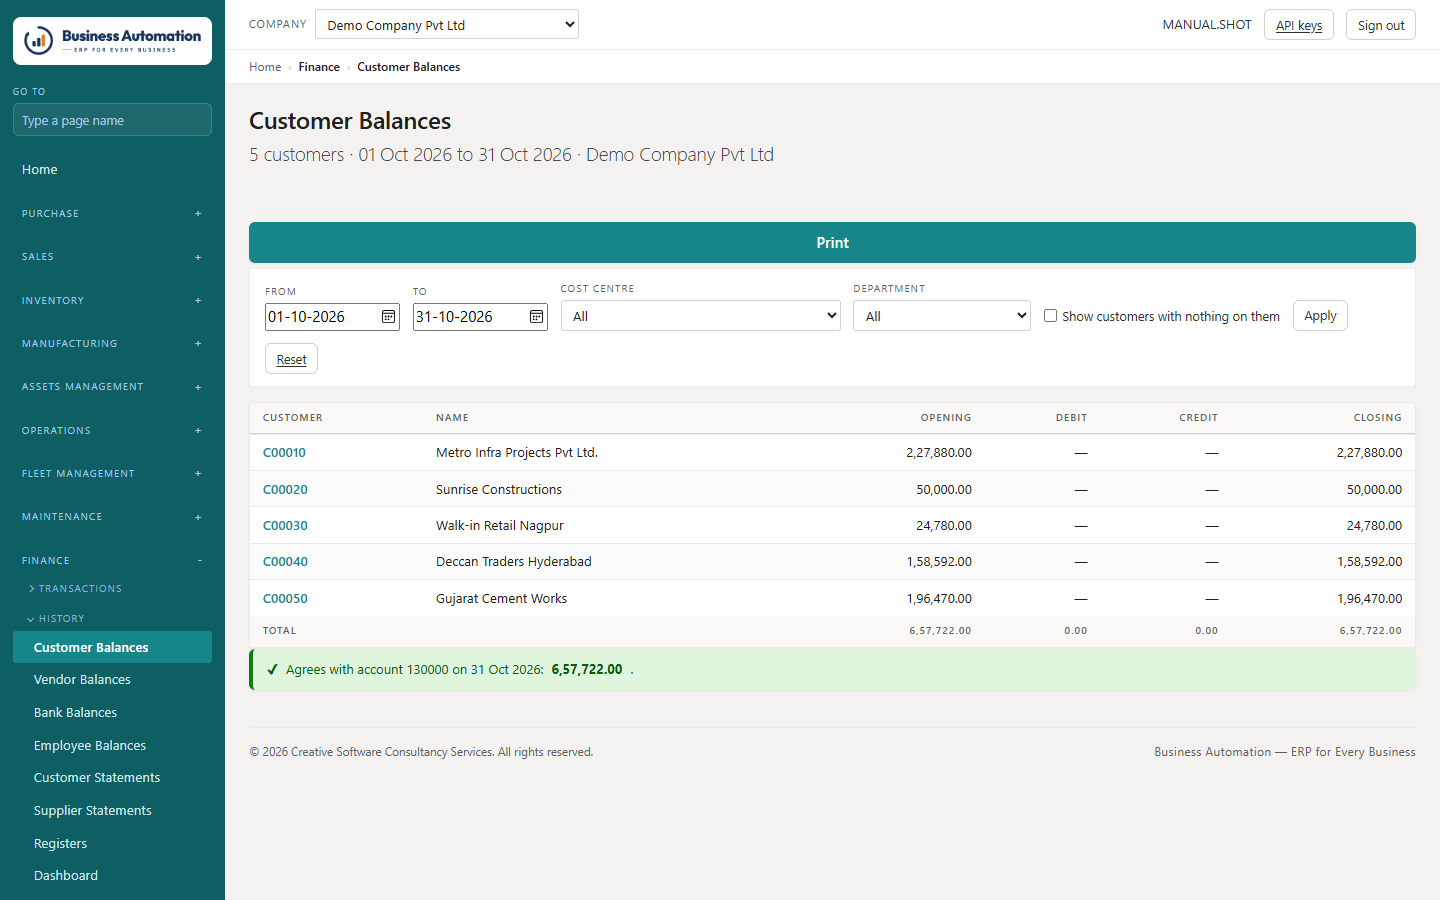
Task: Collapse the History subsection
Action: (56, 619)
